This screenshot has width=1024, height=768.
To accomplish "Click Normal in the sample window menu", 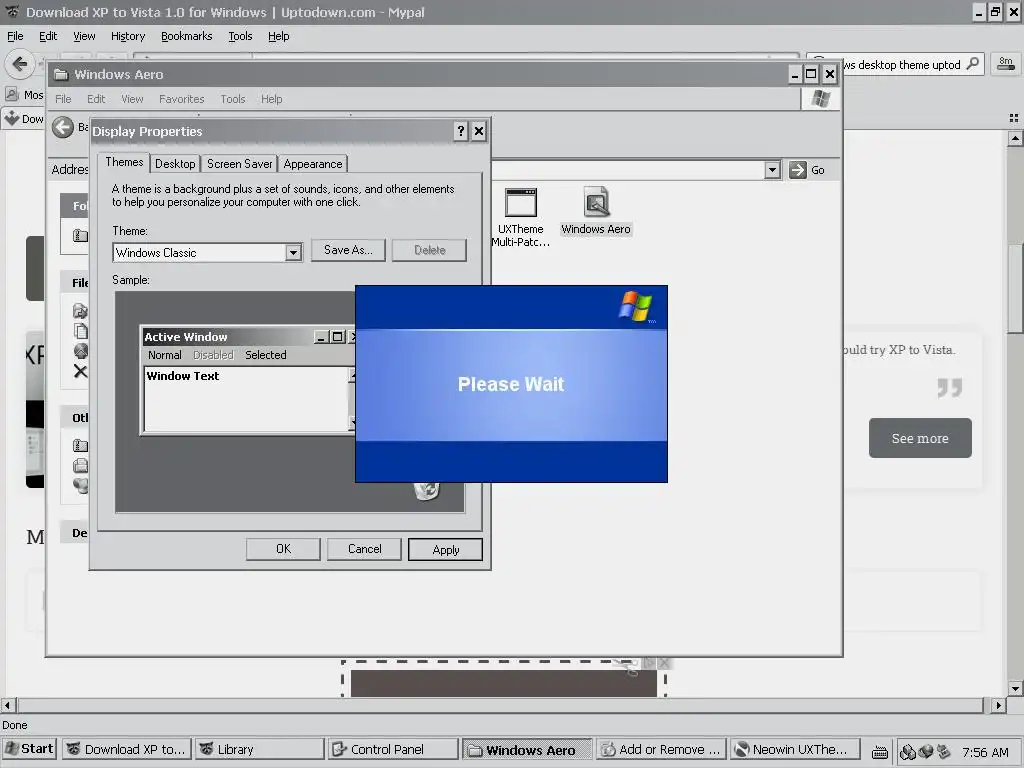I will tap(165, 355).
